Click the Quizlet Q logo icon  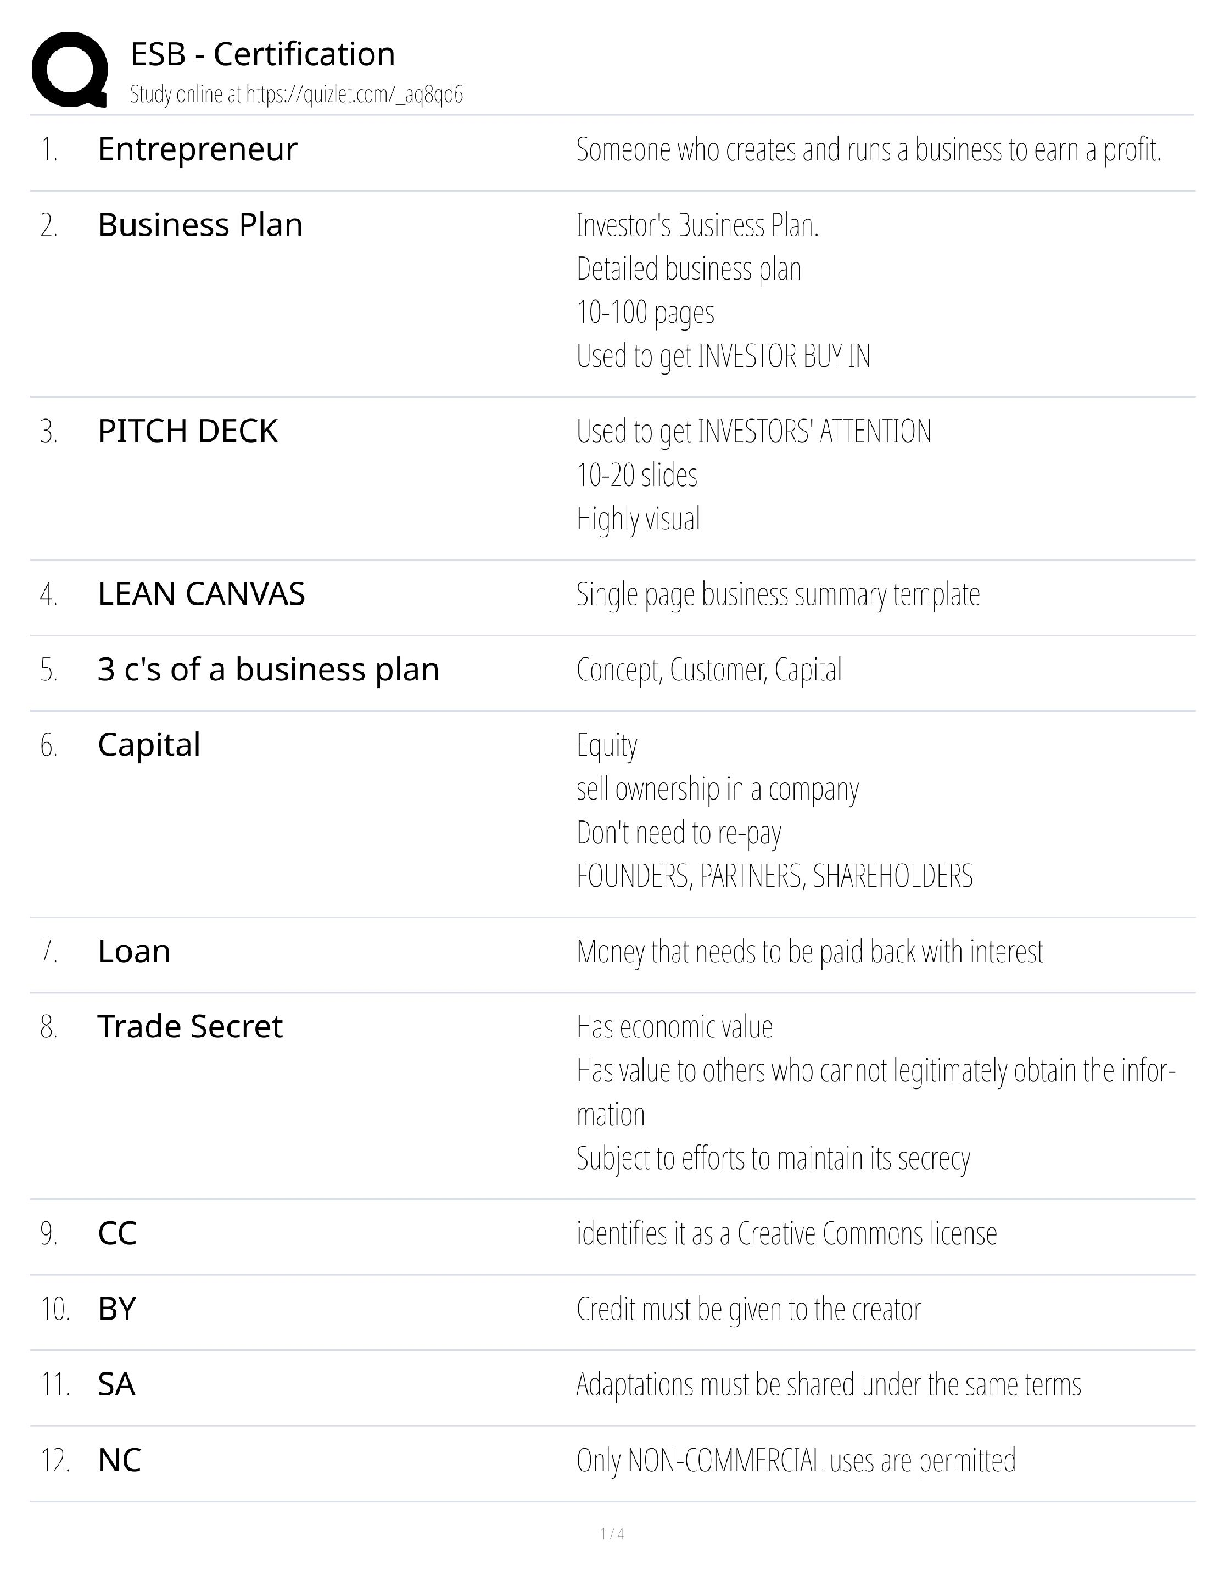tap(70, 69)
